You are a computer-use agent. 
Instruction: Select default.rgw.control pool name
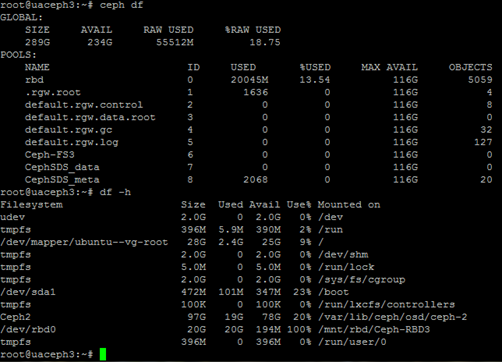84,105
